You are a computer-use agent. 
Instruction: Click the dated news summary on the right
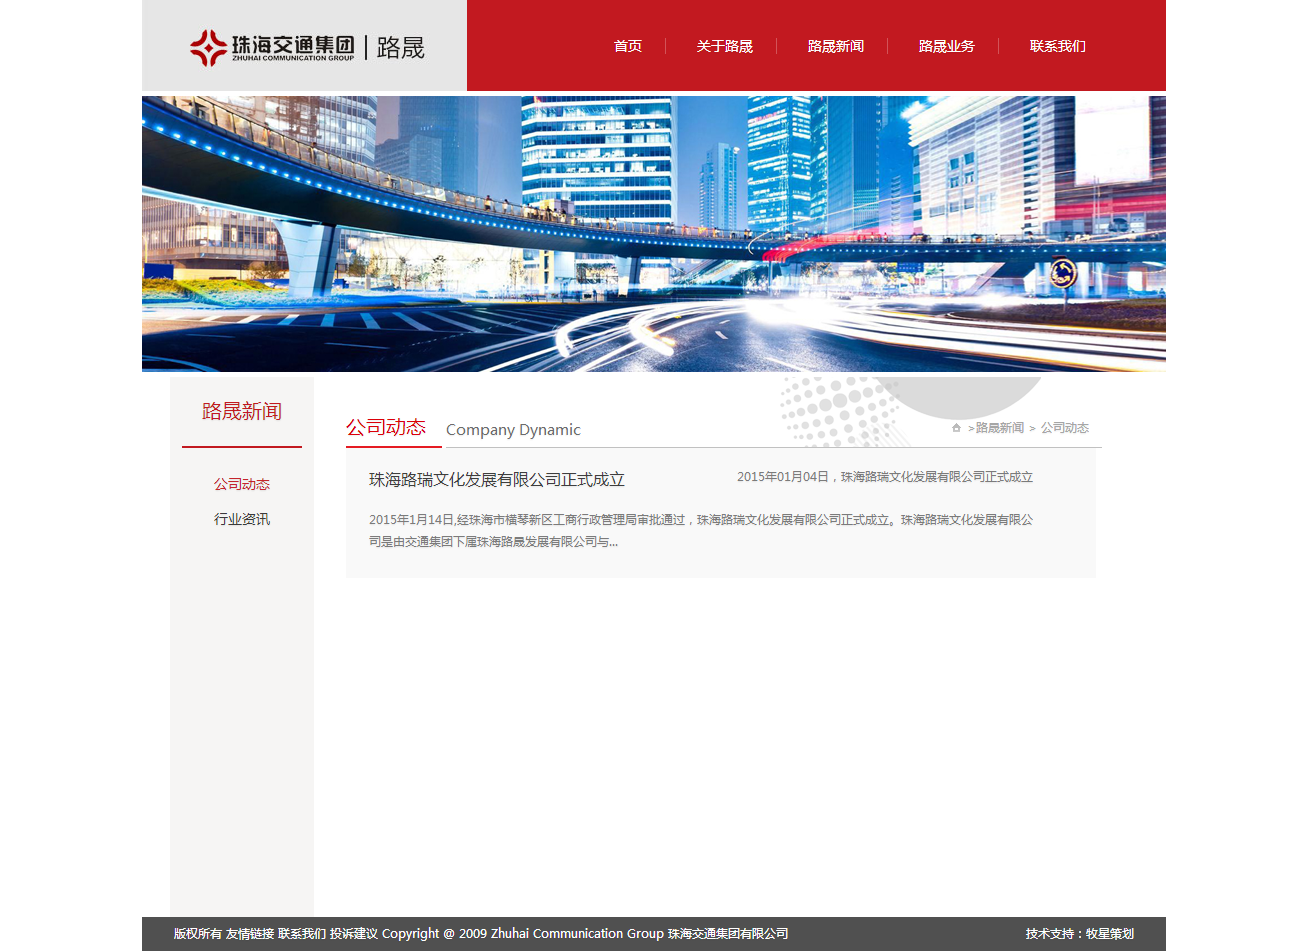[884, 477]
